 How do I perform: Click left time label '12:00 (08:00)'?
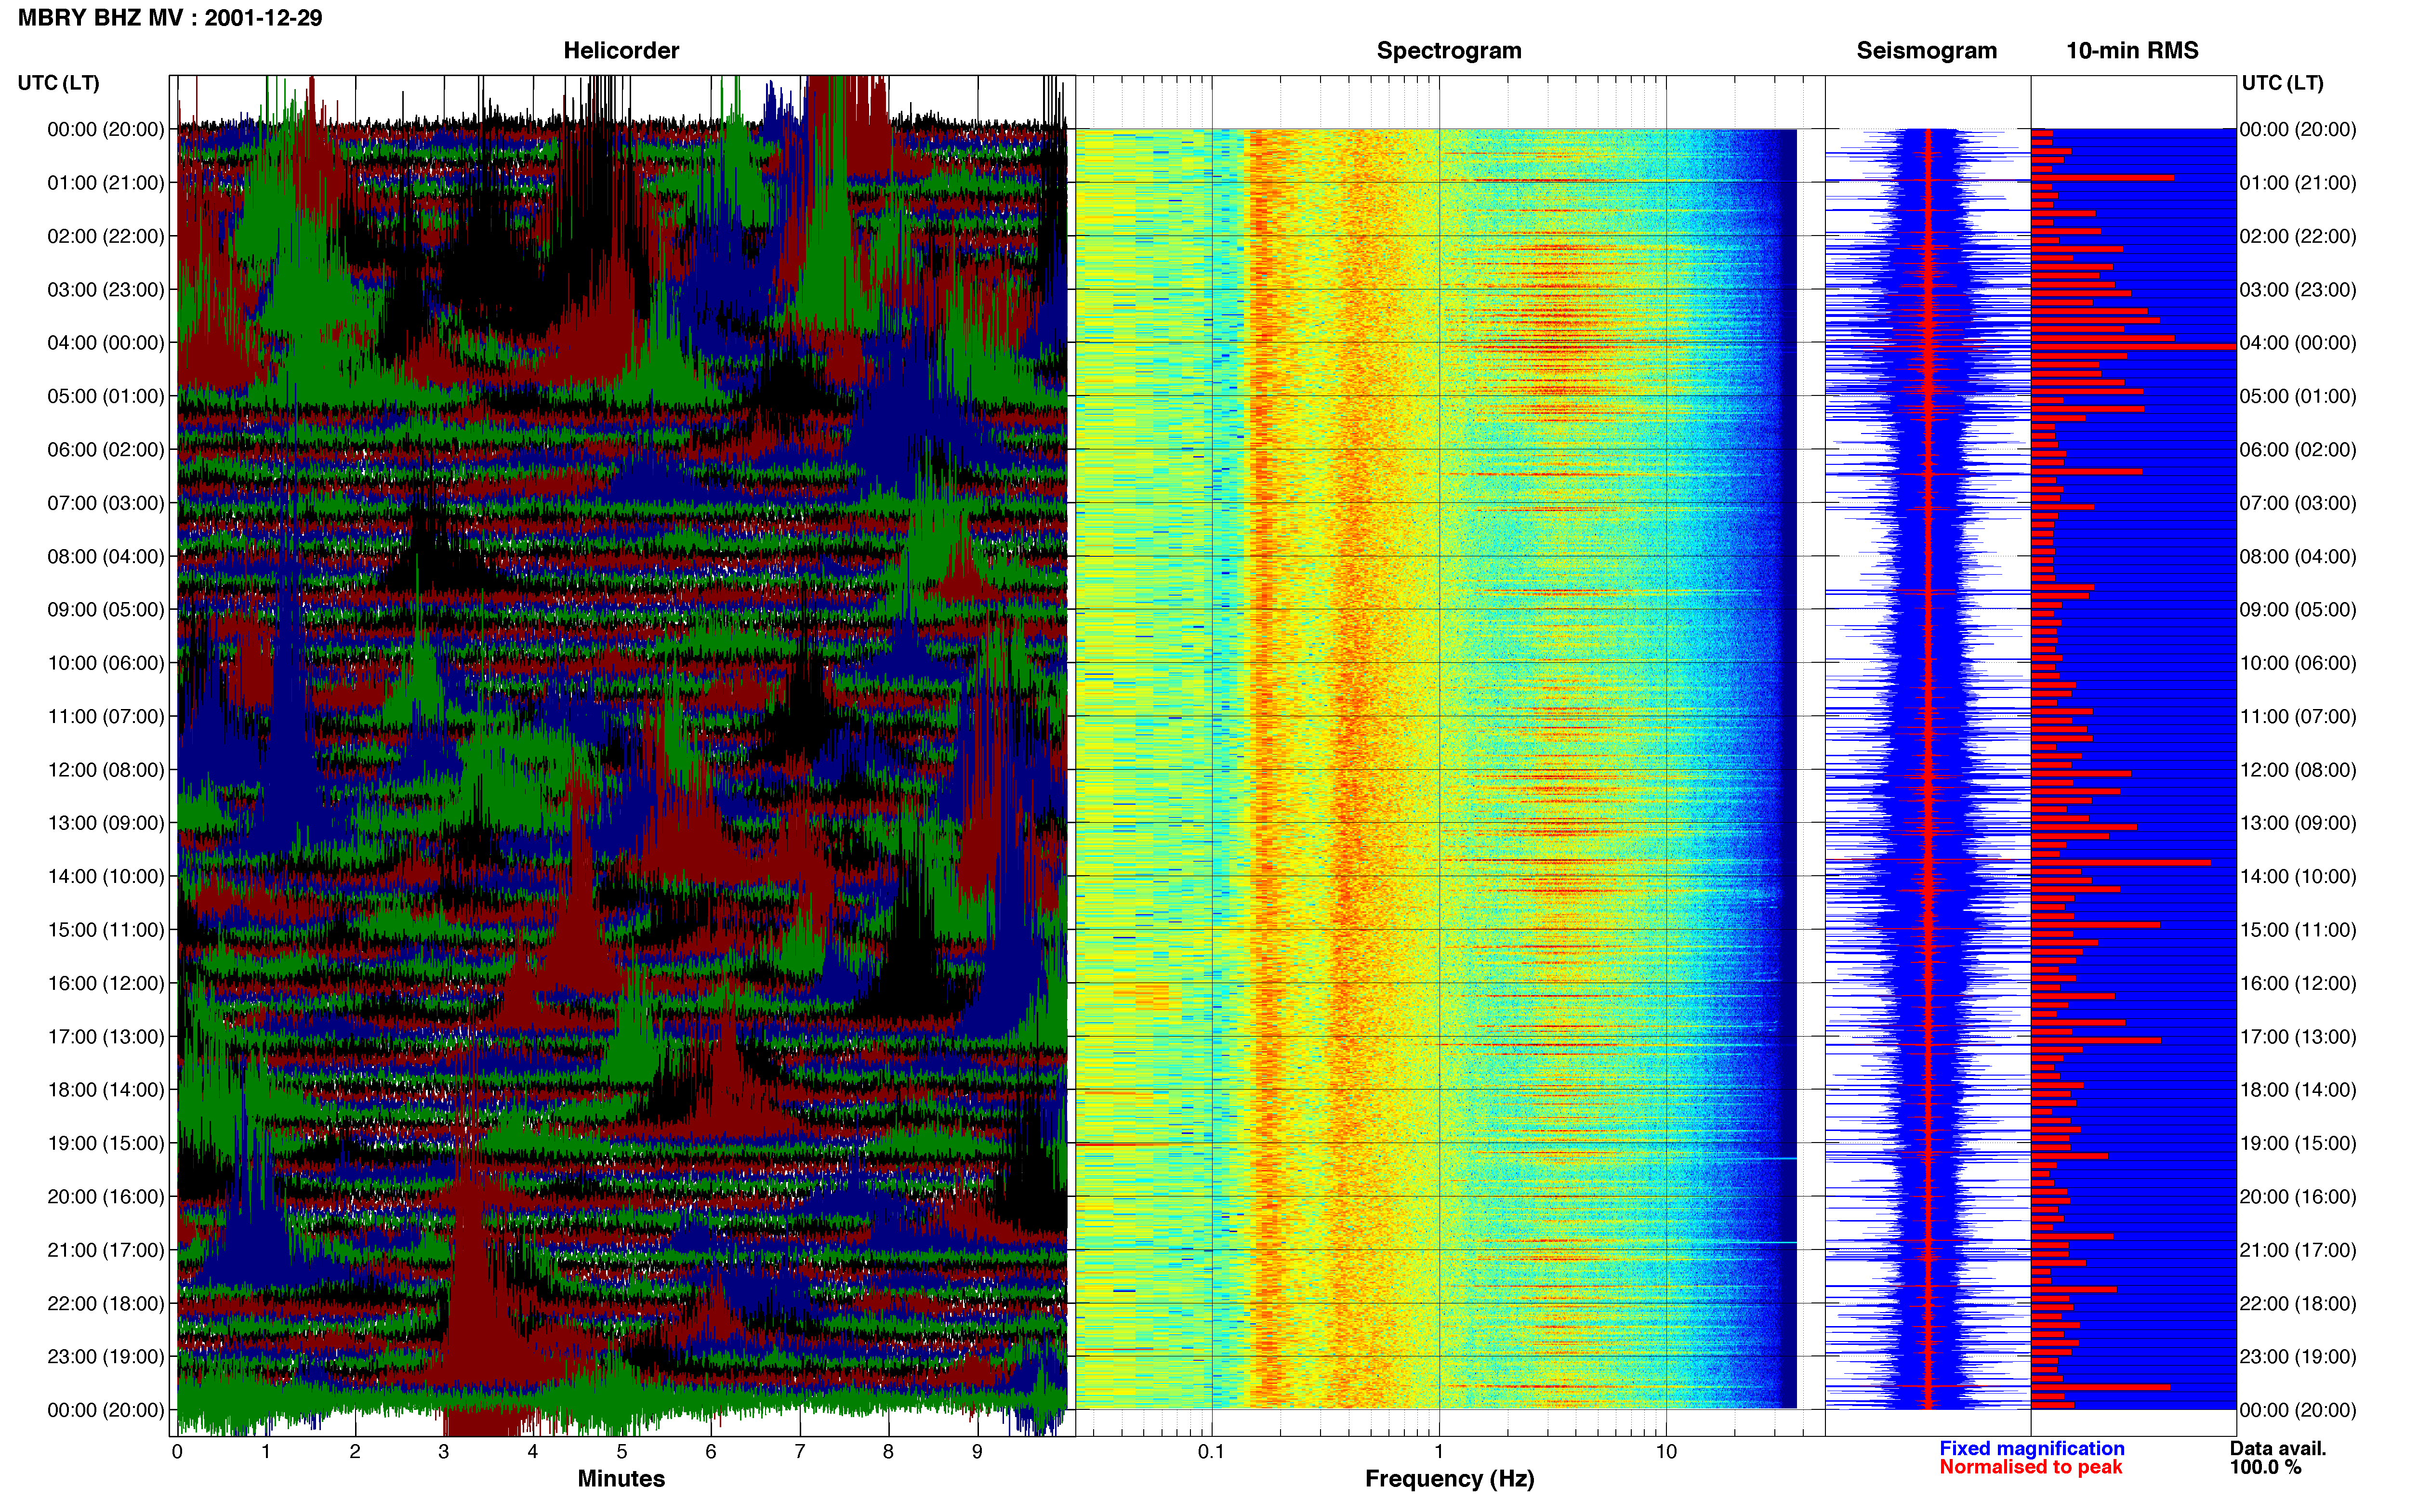[106, 770]
